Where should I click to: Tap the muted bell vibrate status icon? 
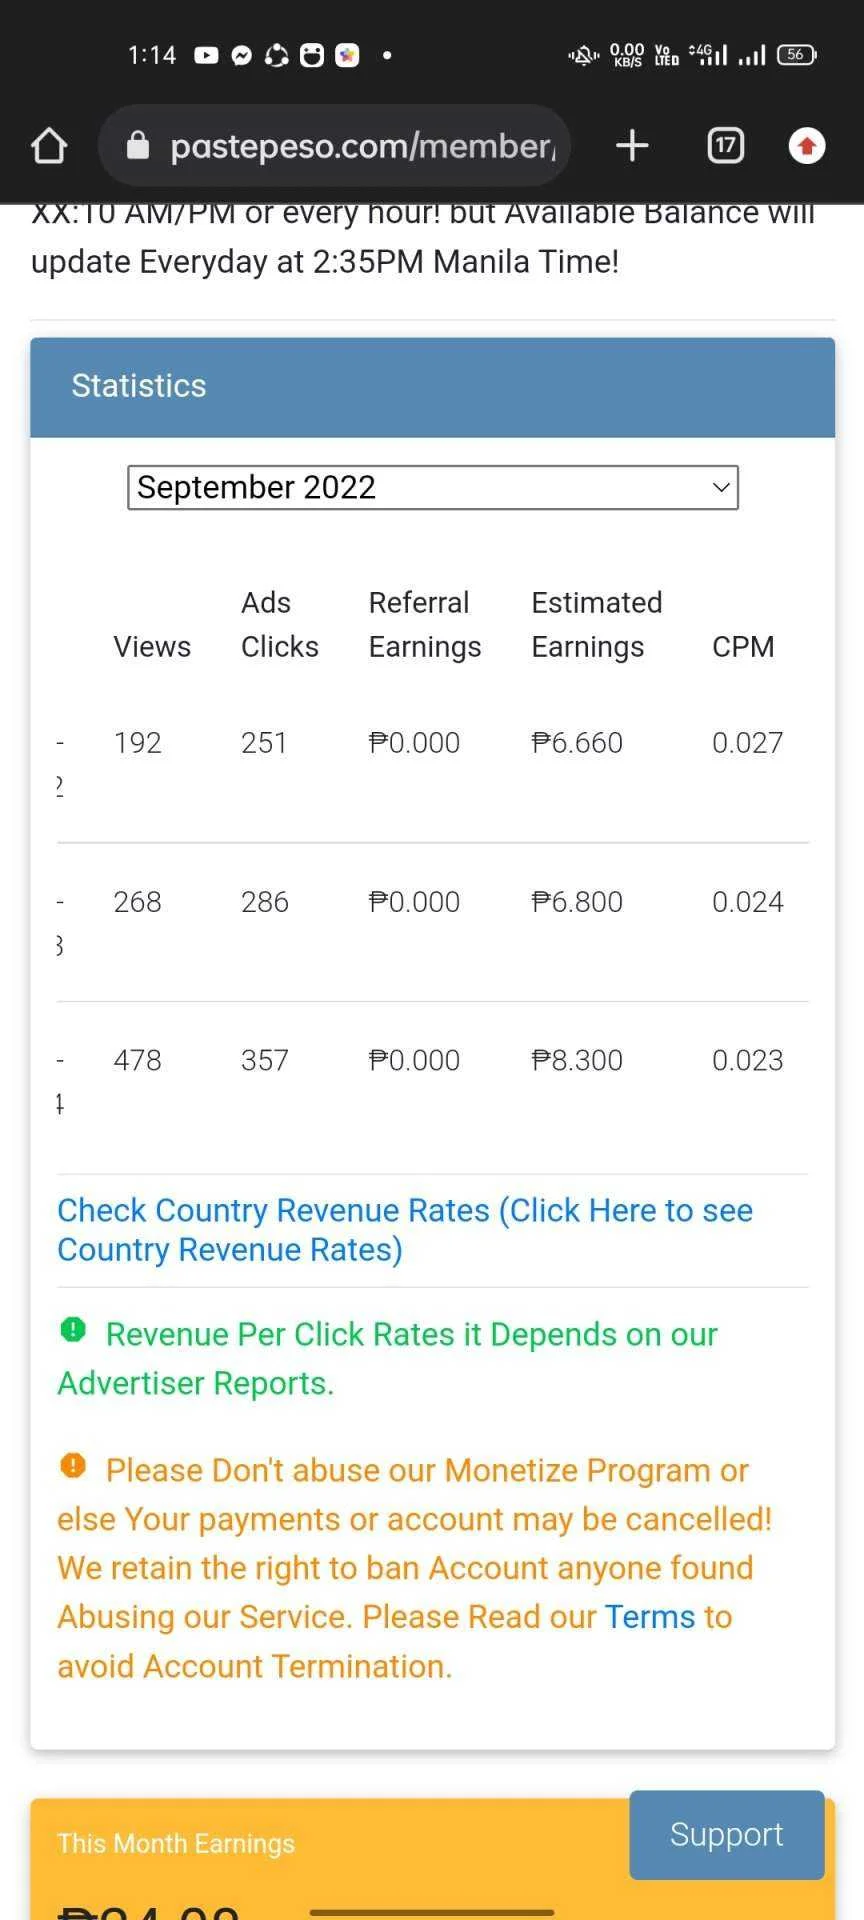tap(584, 55)
